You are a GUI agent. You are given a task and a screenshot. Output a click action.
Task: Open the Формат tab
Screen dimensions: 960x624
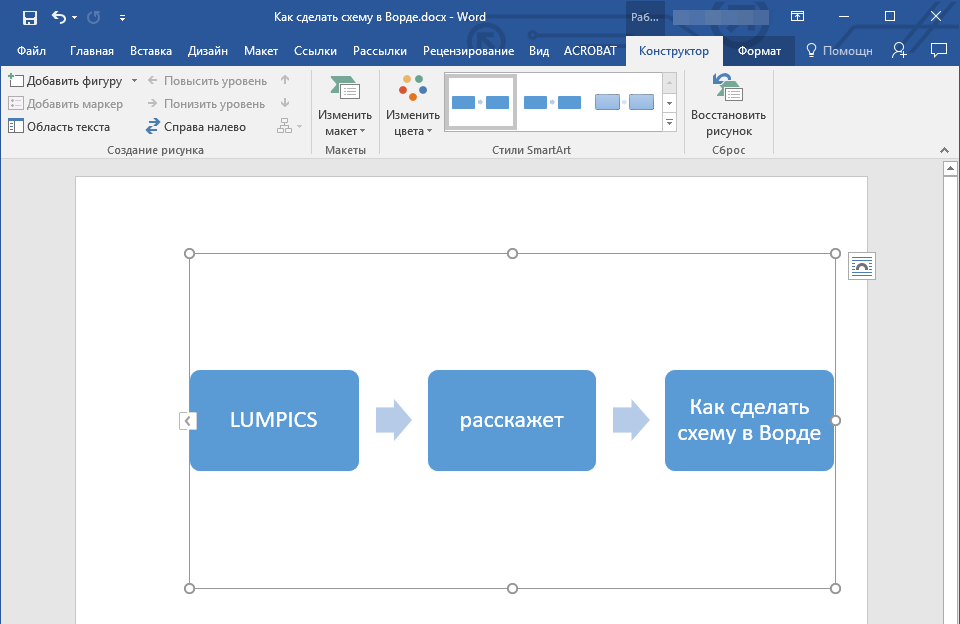(x=759, y=51)
